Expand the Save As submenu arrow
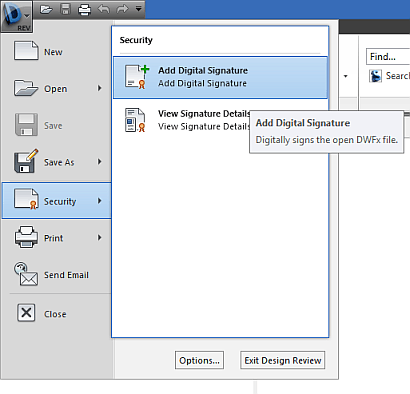 pyautogui.click(x=99, y=162)
